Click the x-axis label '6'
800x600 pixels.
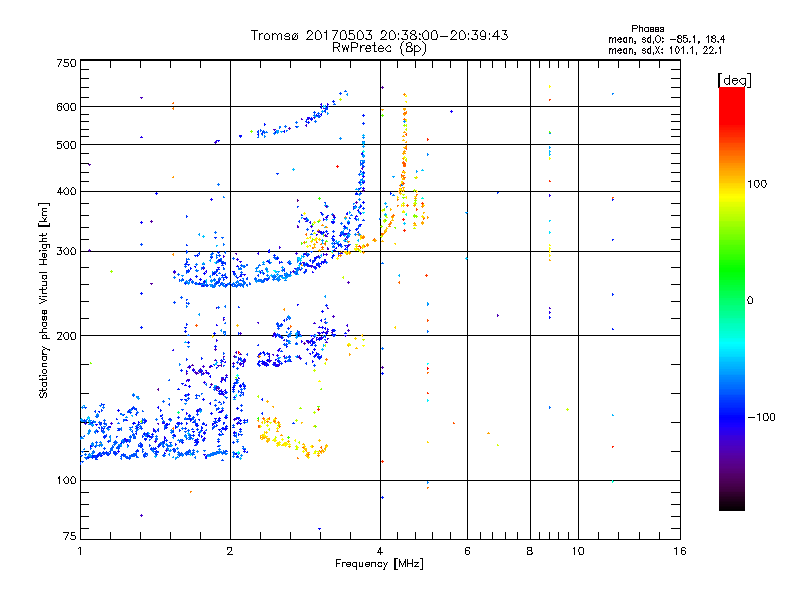coord(467,551)
